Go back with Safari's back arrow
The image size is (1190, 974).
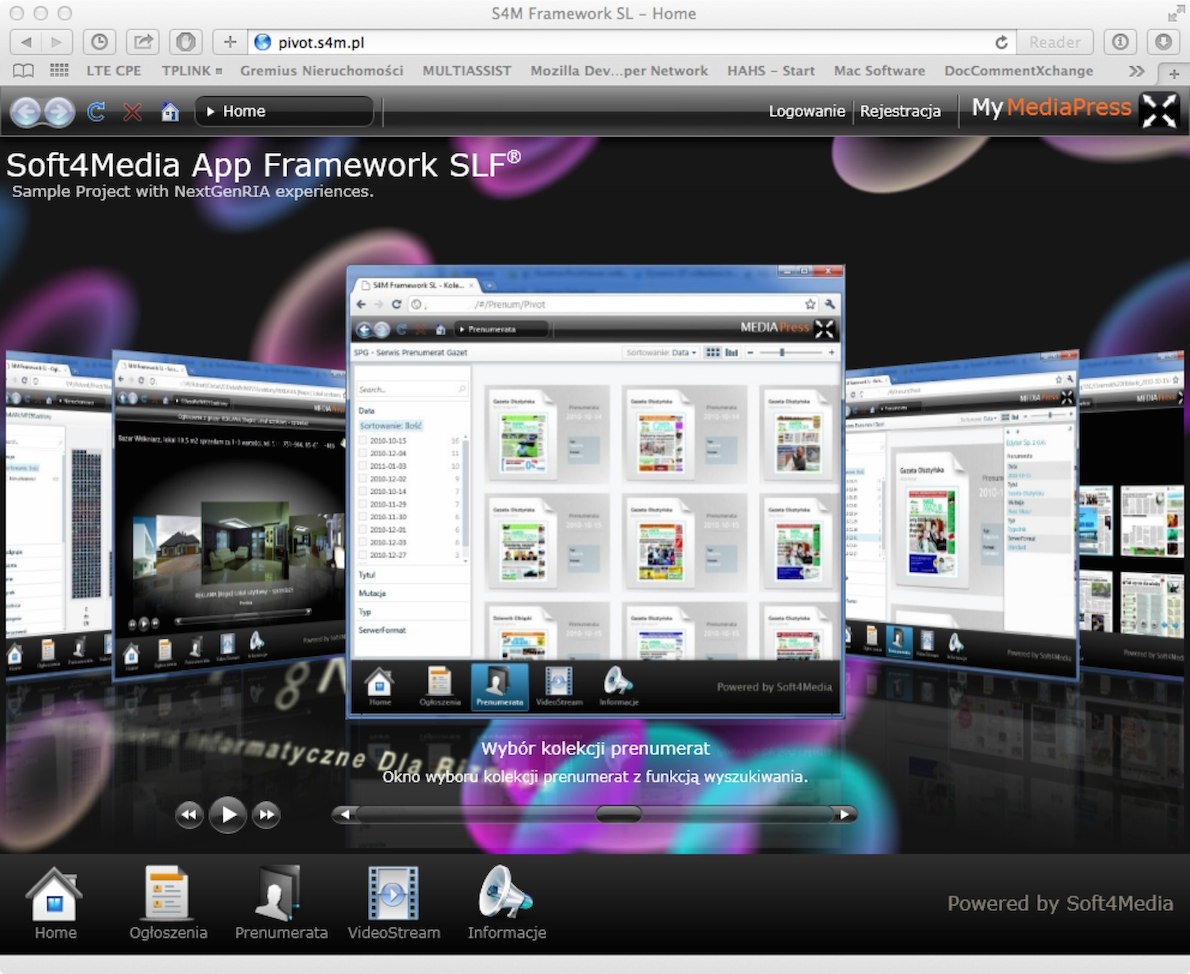tap(26, 42)
